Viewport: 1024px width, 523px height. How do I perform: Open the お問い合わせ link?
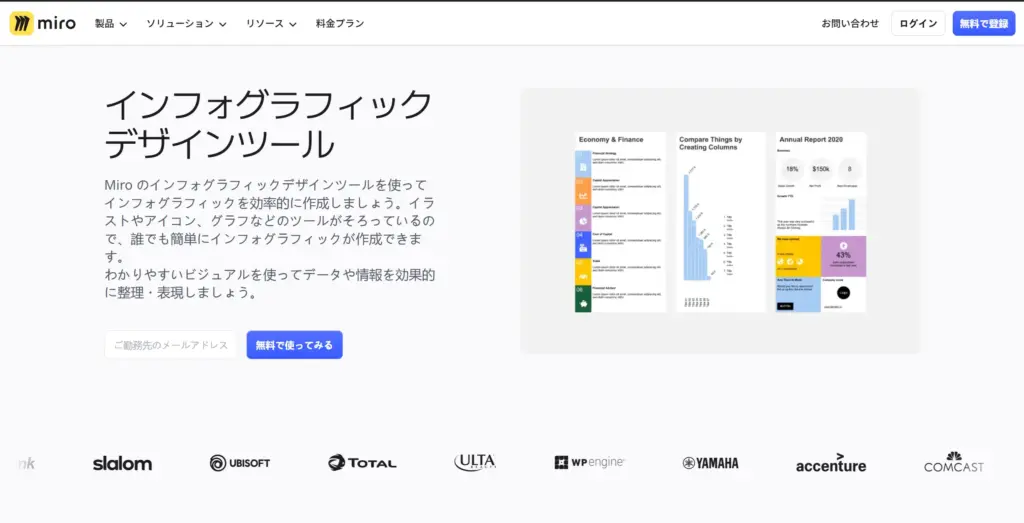[x=850, y=24]
